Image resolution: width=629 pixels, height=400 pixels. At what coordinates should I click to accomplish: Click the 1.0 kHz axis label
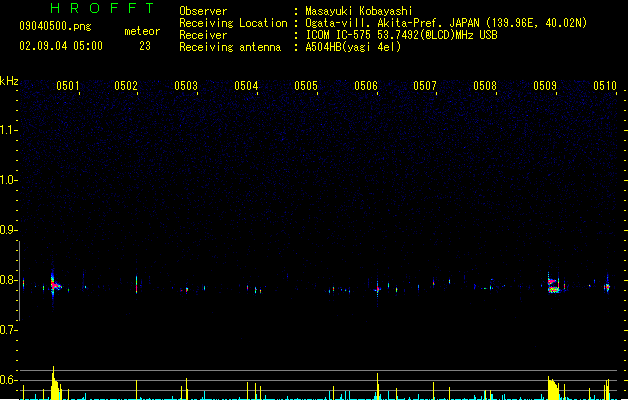click(x=7, y=180)
